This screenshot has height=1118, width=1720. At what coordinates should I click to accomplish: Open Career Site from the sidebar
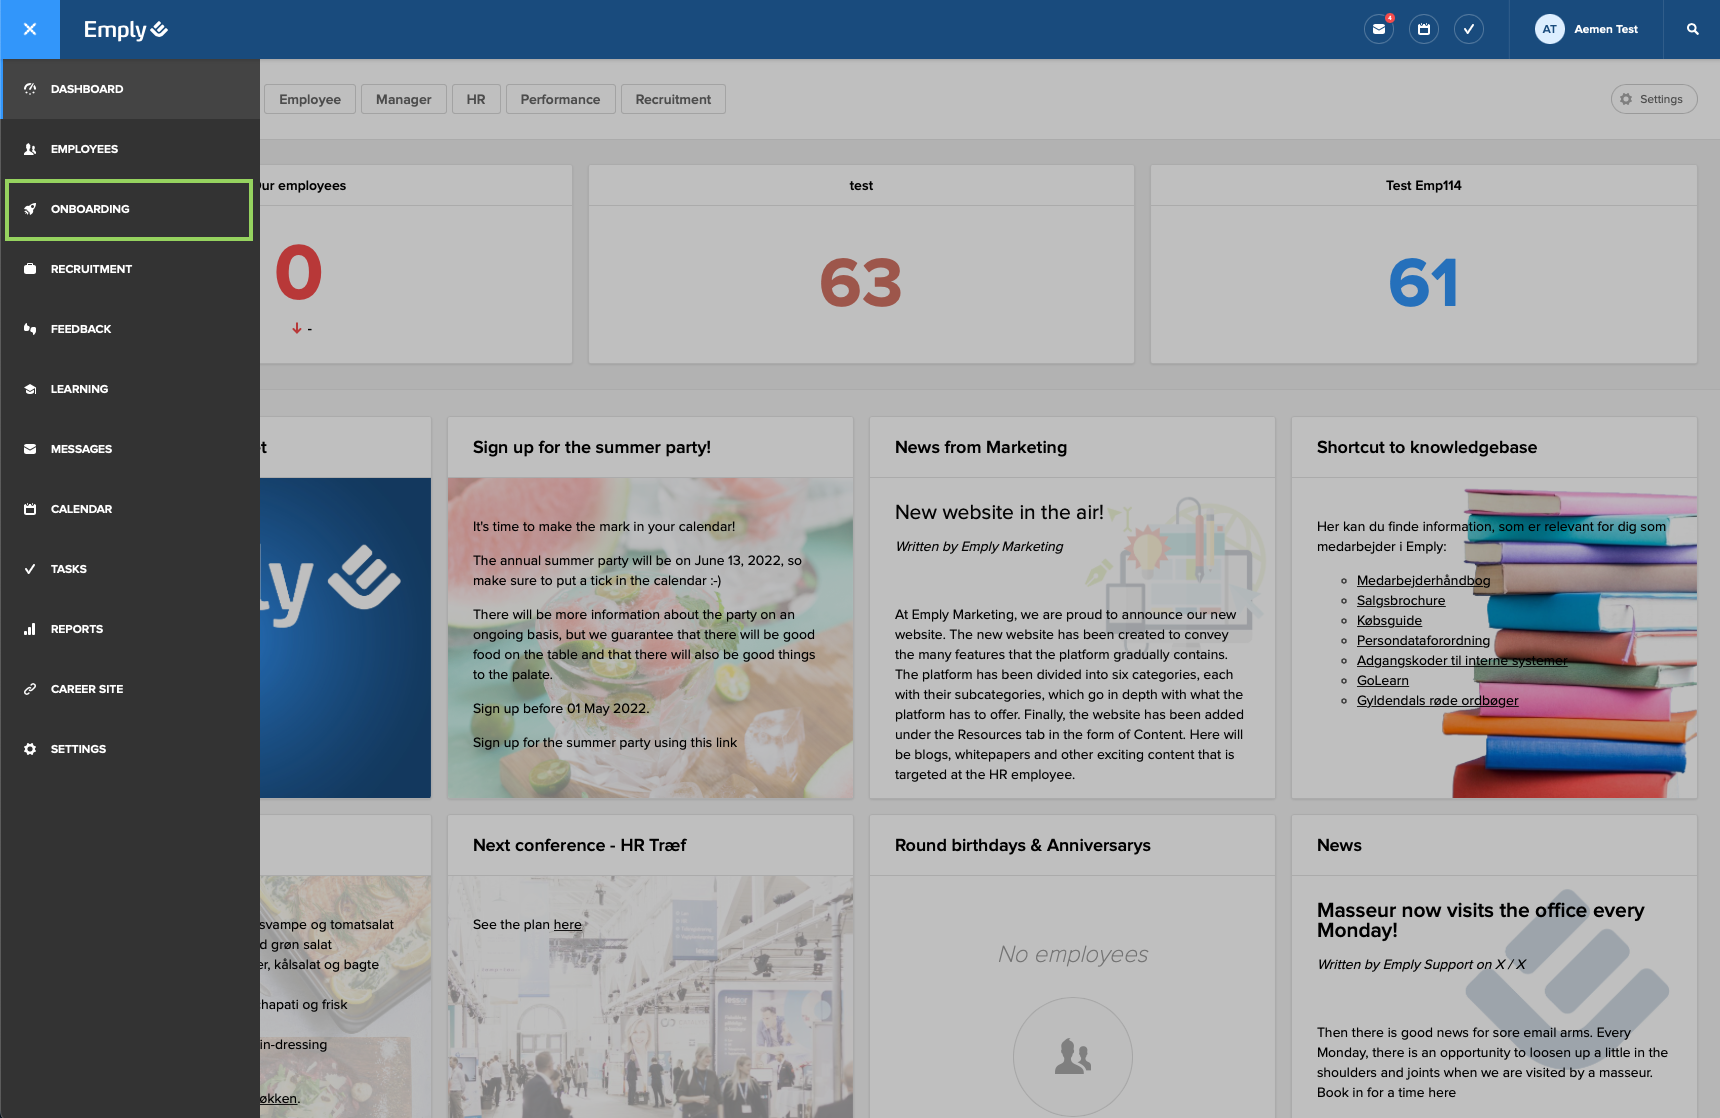coord(86,688)
